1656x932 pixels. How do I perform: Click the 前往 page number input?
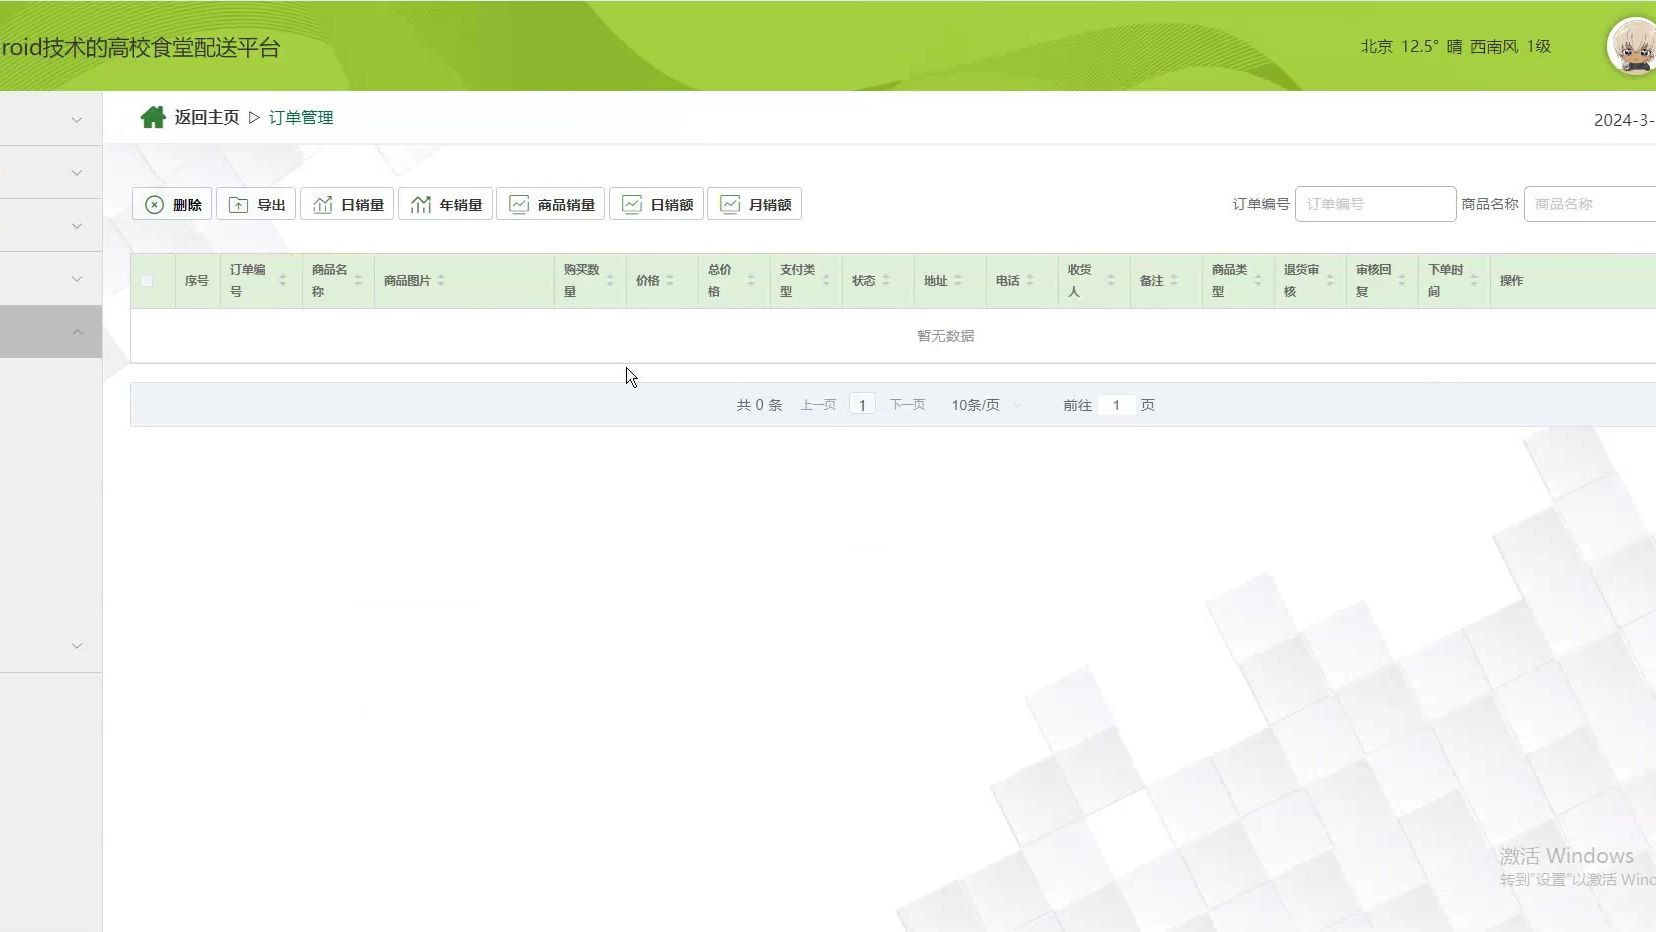pos(1116,405)
